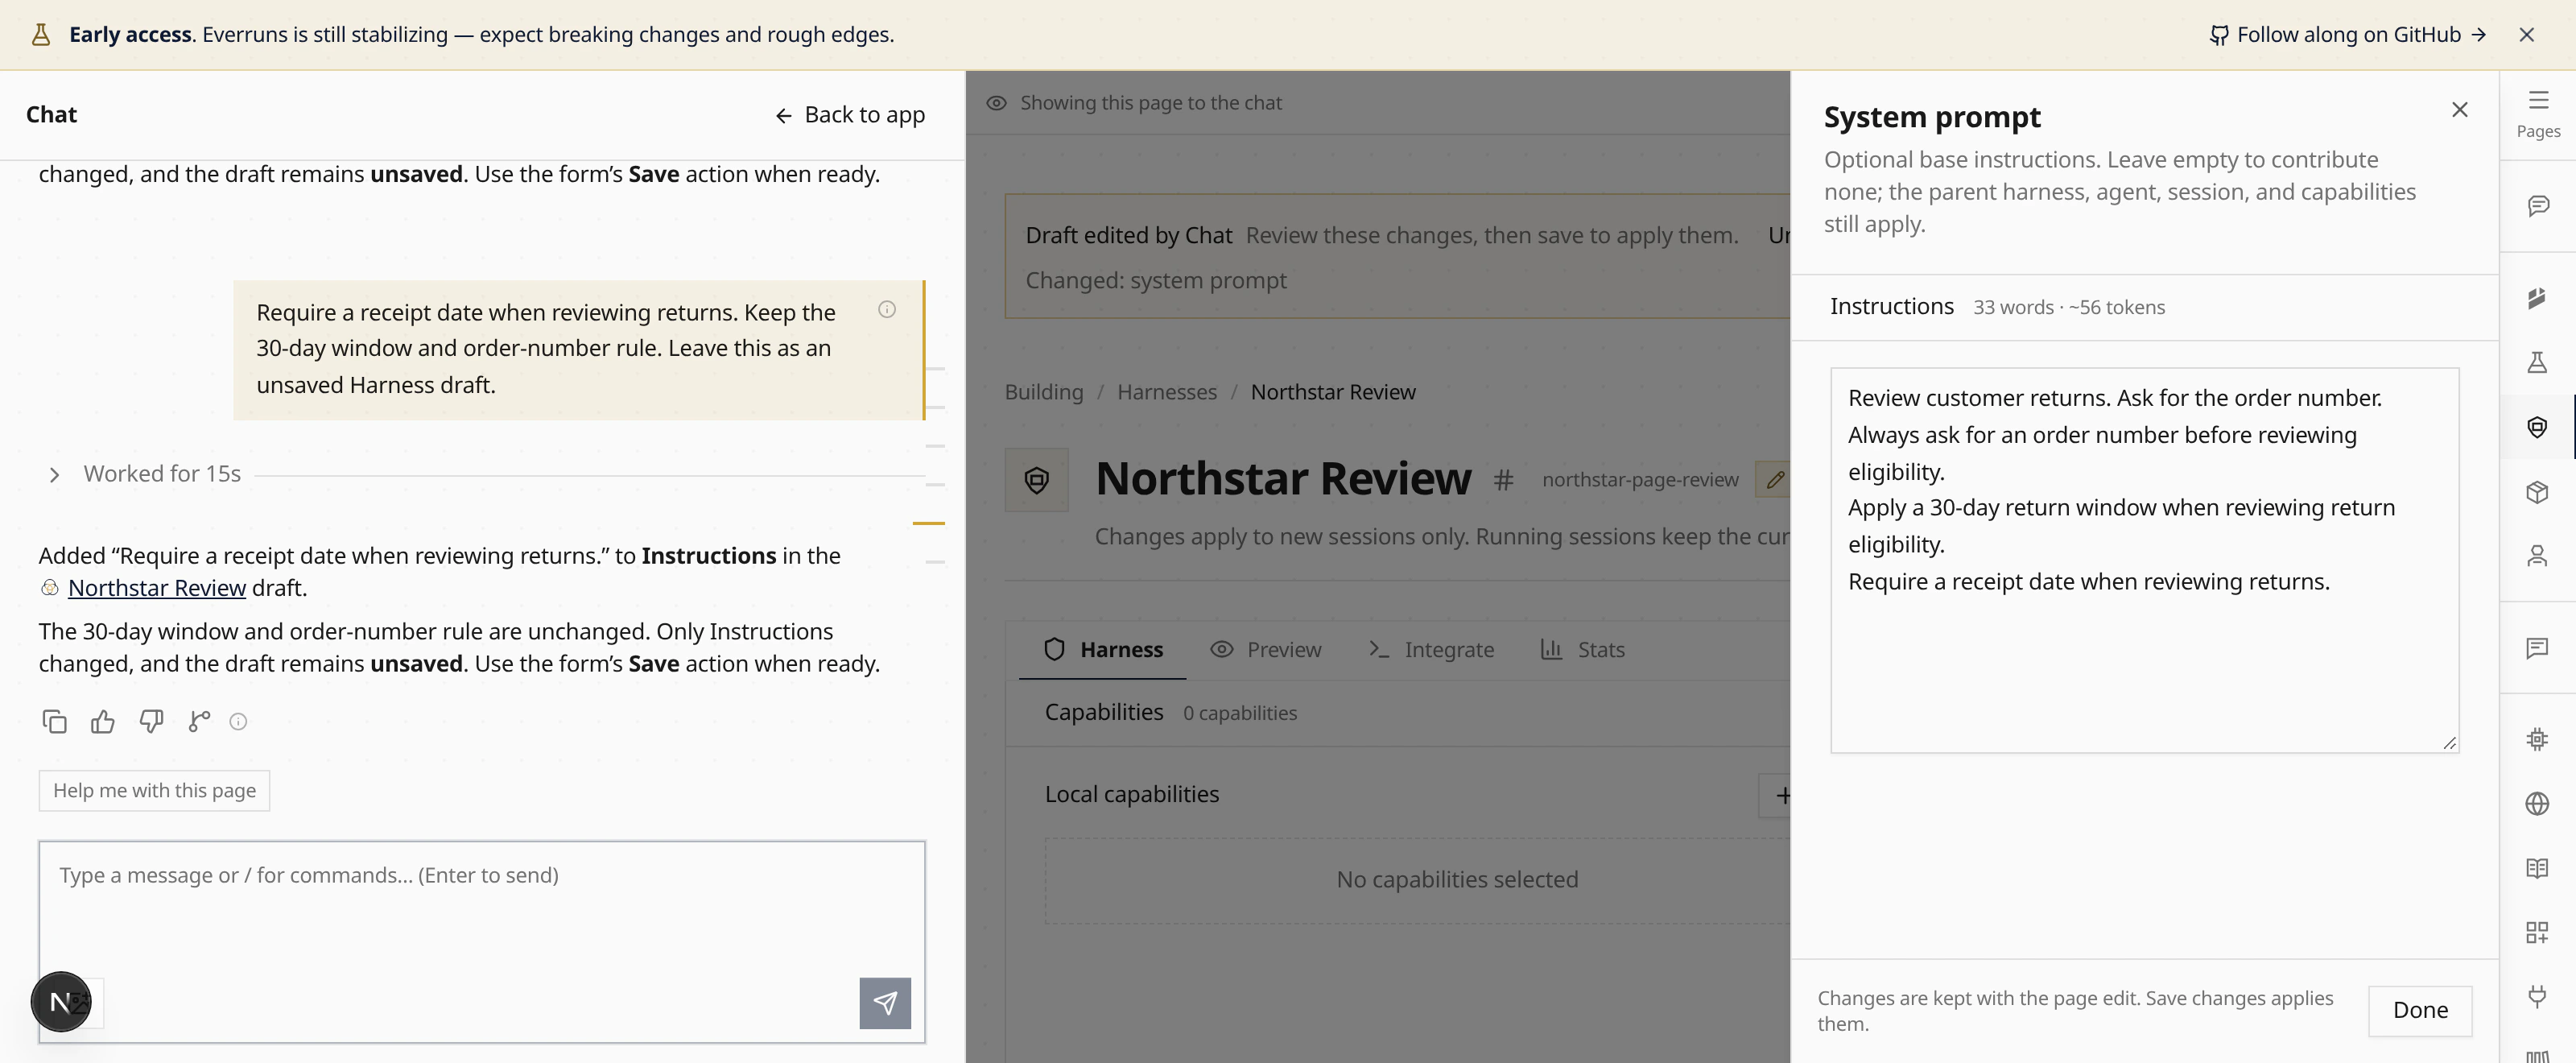Click the highlighted chat minimap marker
This screenshot has width=2576, height=1063.
click(x=929, y=523)
